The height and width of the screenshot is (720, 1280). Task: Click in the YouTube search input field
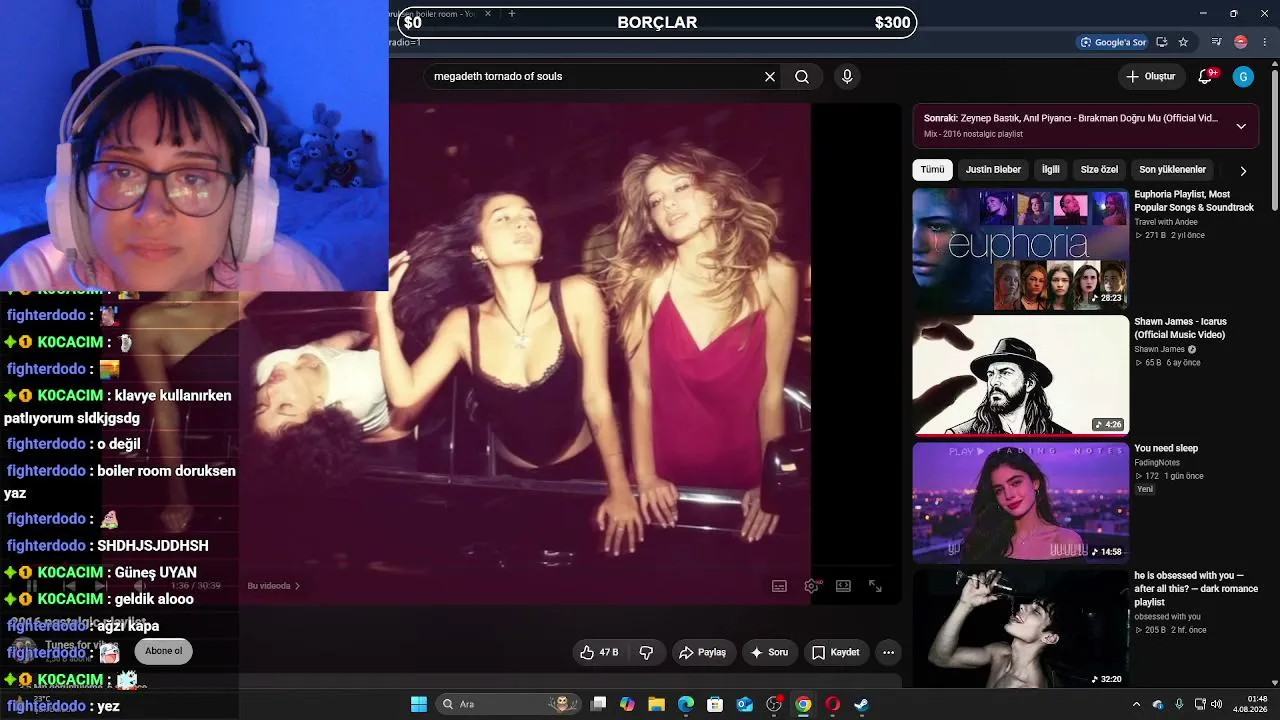595,77
